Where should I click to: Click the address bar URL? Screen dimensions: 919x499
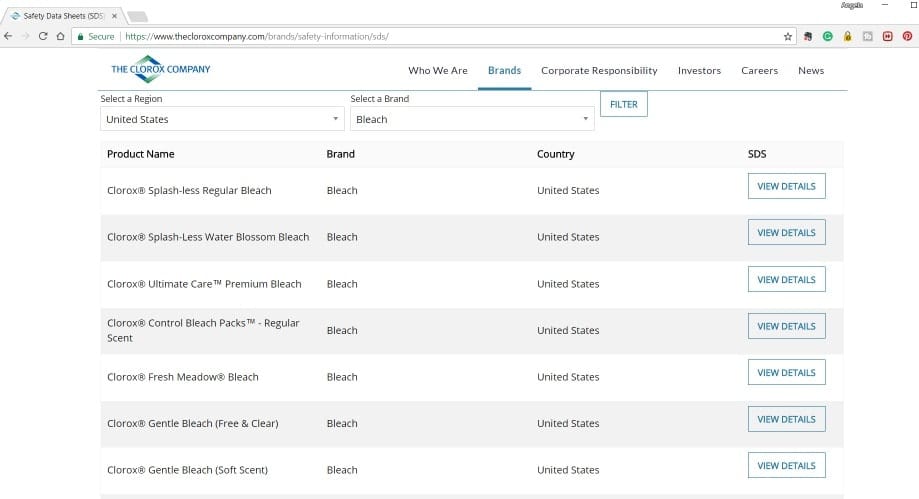click(x=257, y=36)
